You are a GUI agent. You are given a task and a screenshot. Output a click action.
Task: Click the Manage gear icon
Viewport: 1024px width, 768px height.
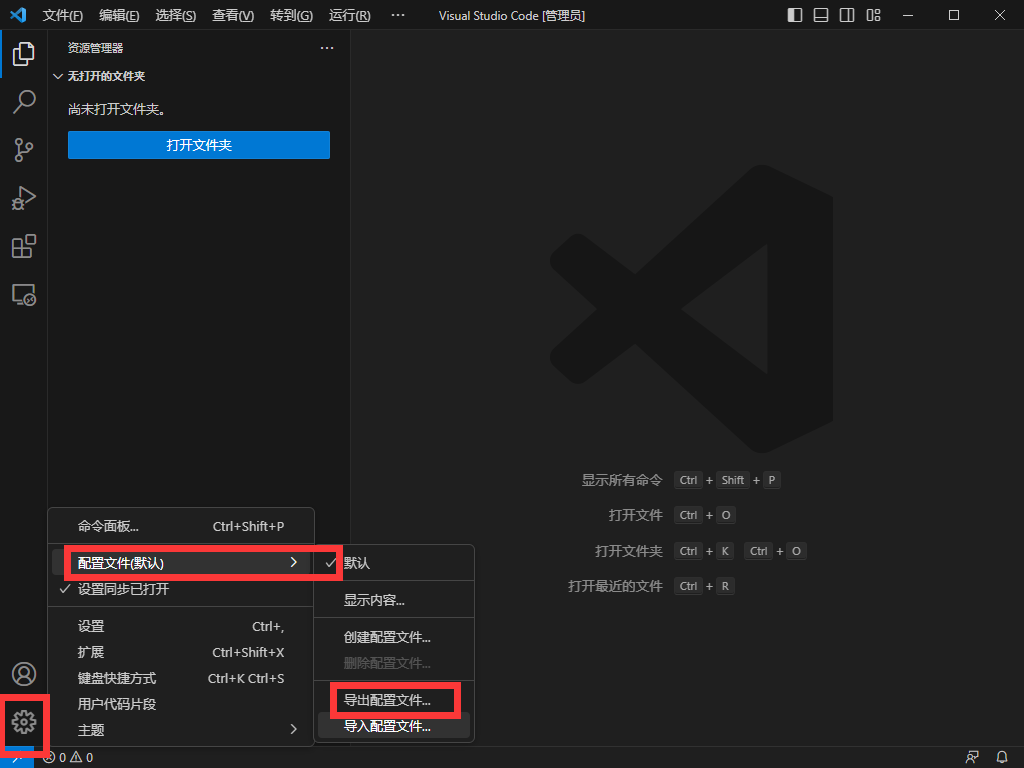coord(24,722)
